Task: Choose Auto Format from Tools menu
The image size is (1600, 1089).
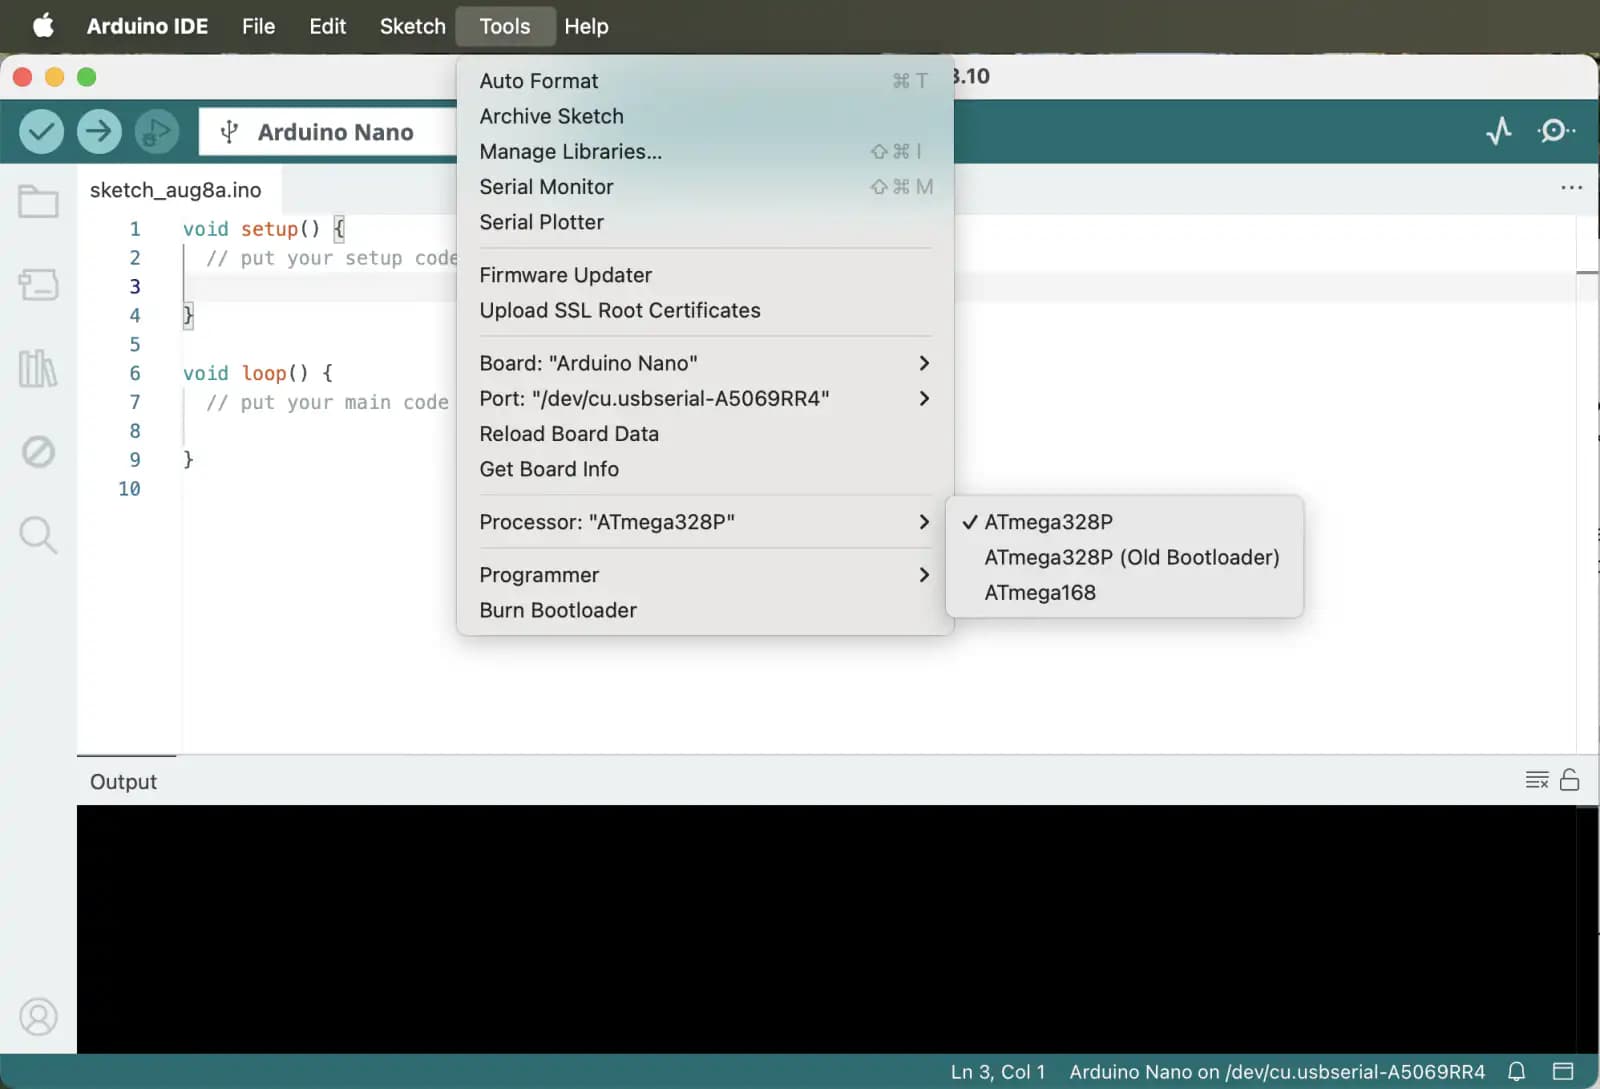Action: [705, 81]
